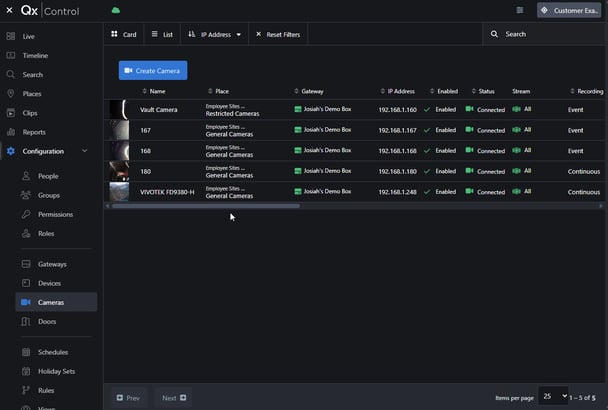Viewport: 608px width, 410px height.
Task: Open the Places page
Action: point(32,94)
